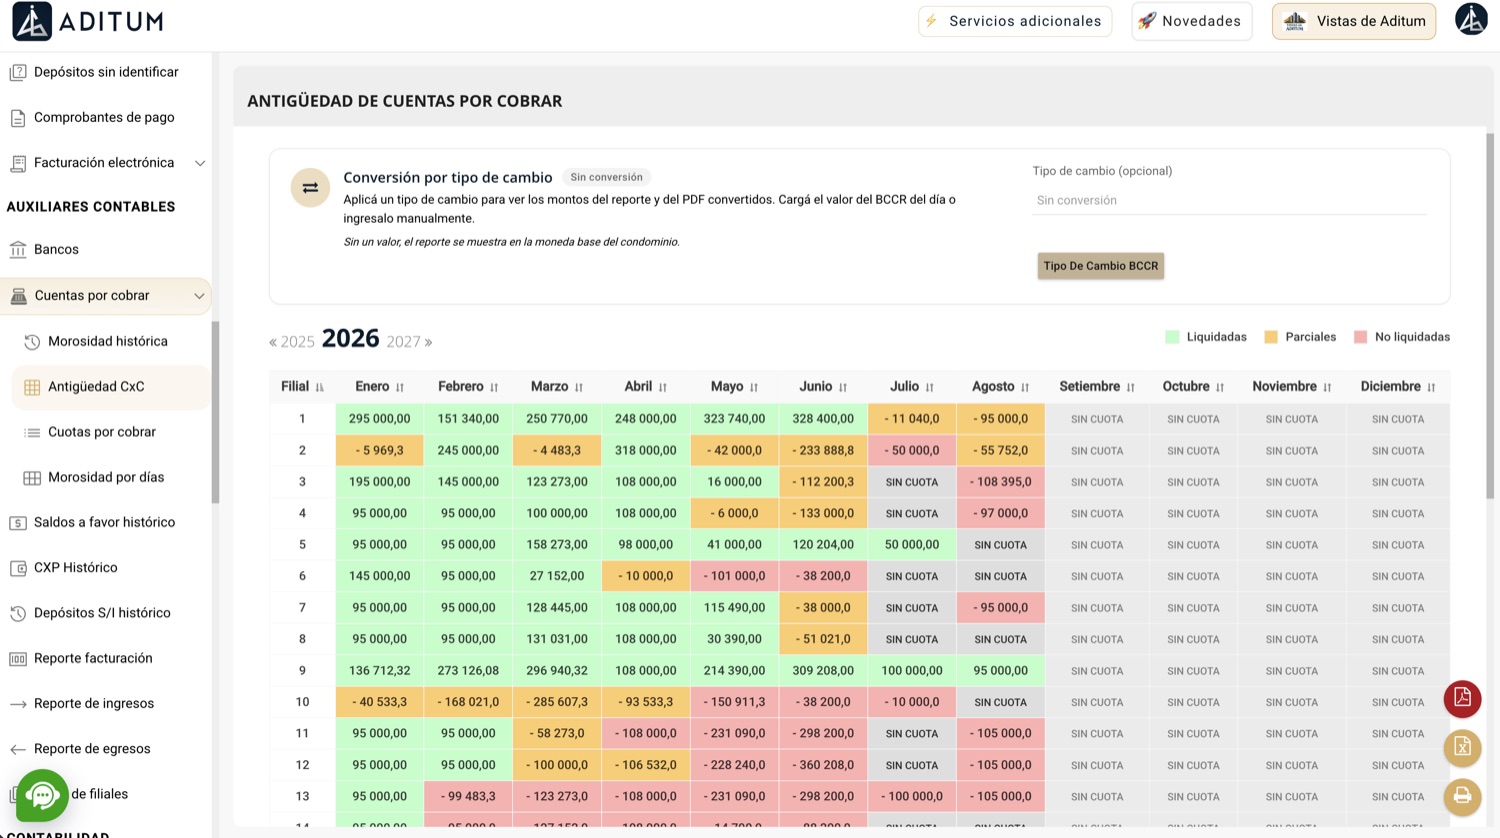This screenshot has width=1500, height=838.
Task: Open the green chat support bubble
Action: (x=42, y=795)
